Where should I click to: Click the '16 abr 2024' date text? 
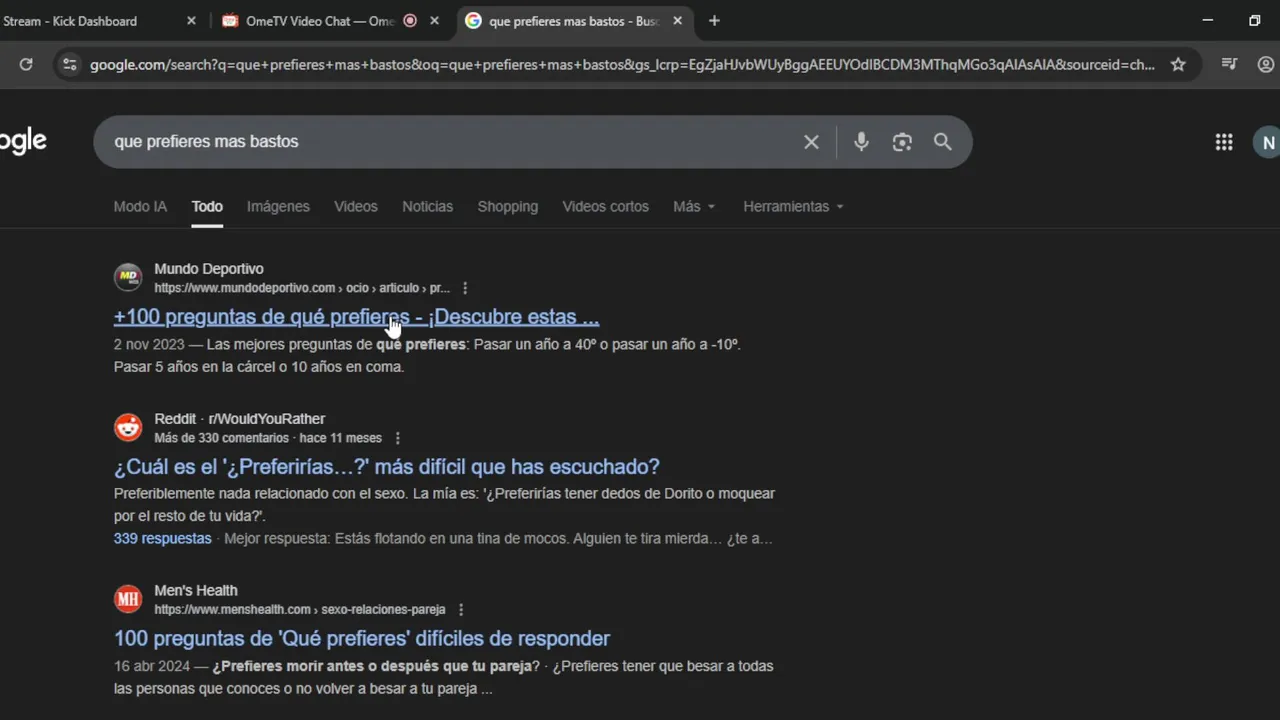pyautogui.click(x=151, y=666)
